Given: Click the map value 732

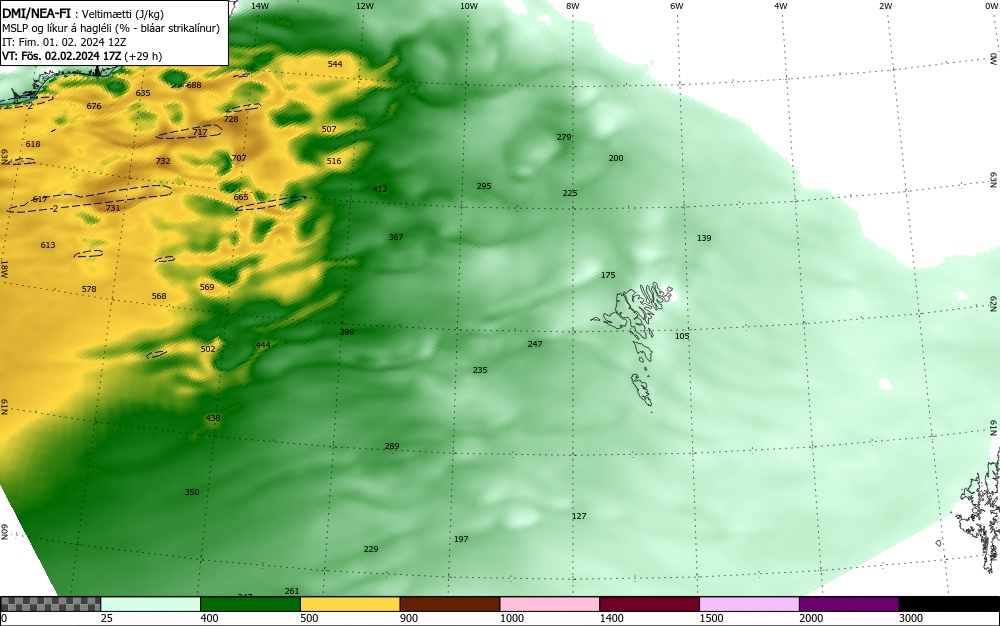Looking at the screenshot, I should 163,161.
